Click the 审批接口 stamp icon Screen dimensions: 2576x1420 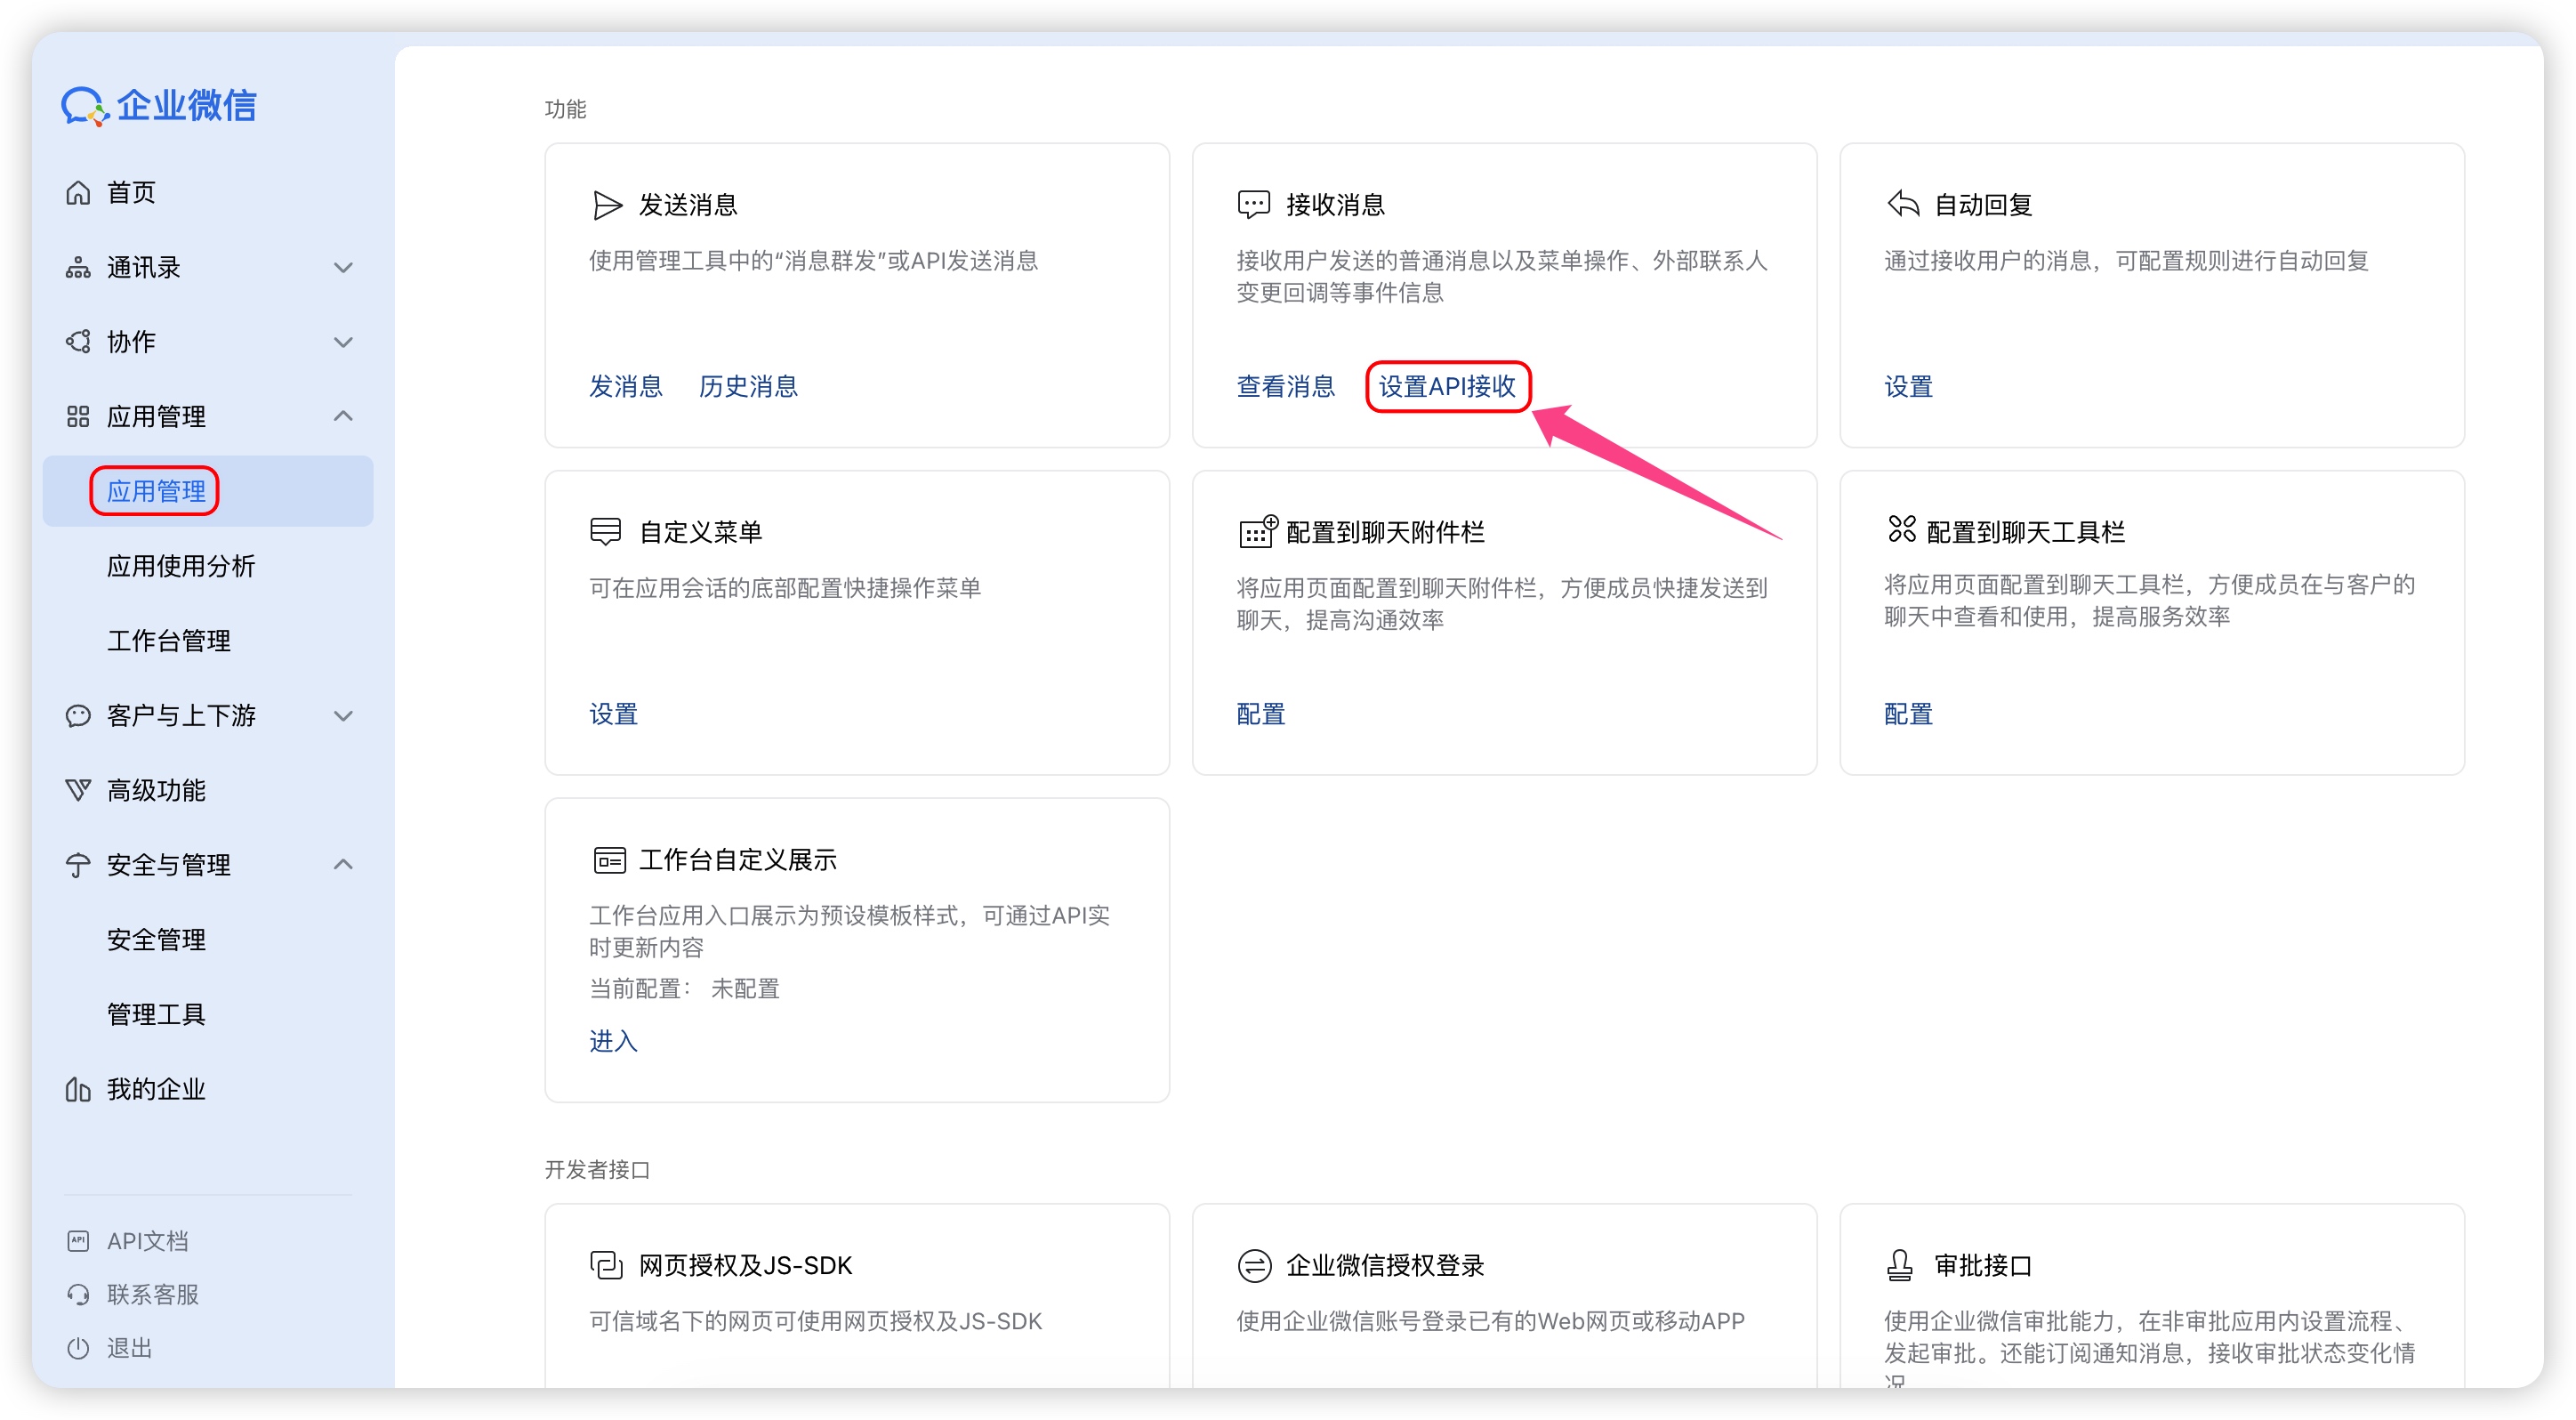coord(1899,1265)
